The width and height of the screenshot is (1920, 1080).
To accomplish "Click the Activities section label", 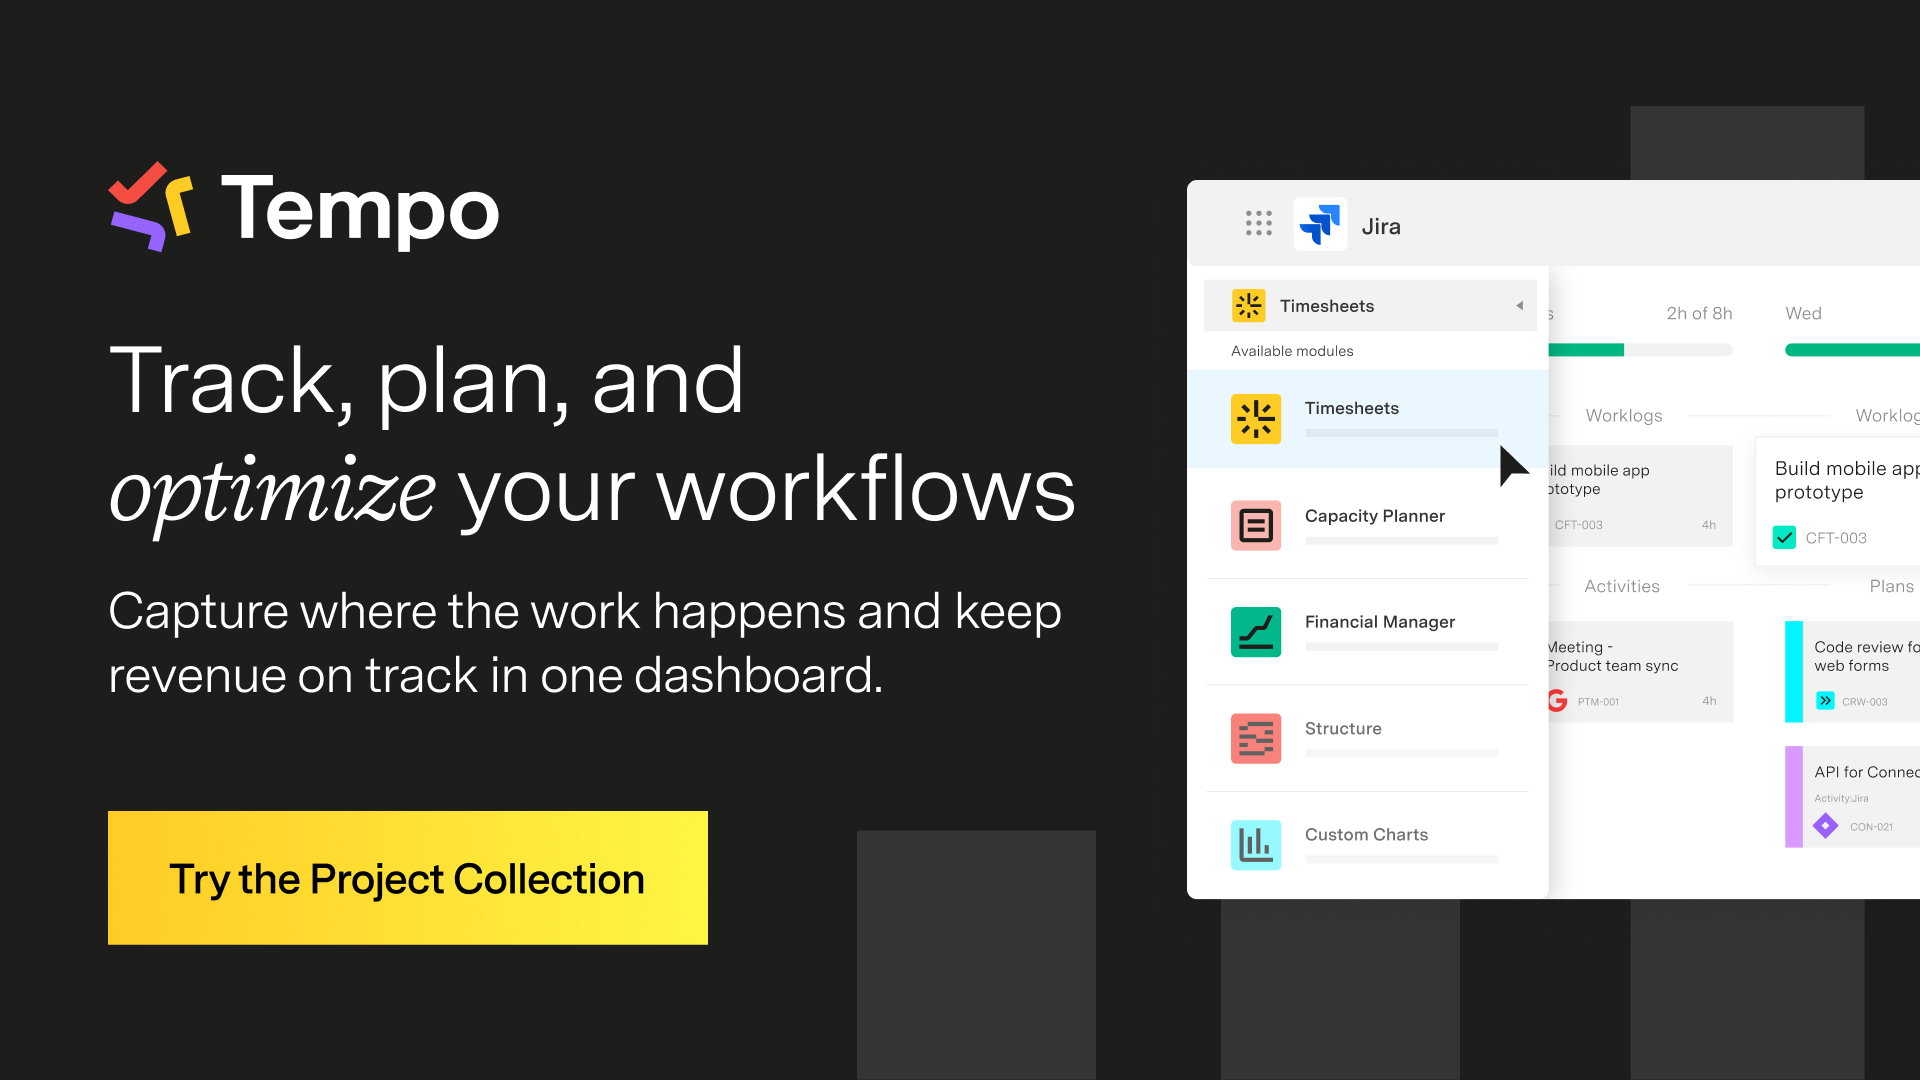I will pyautogui.click(x=1622, y=586).
